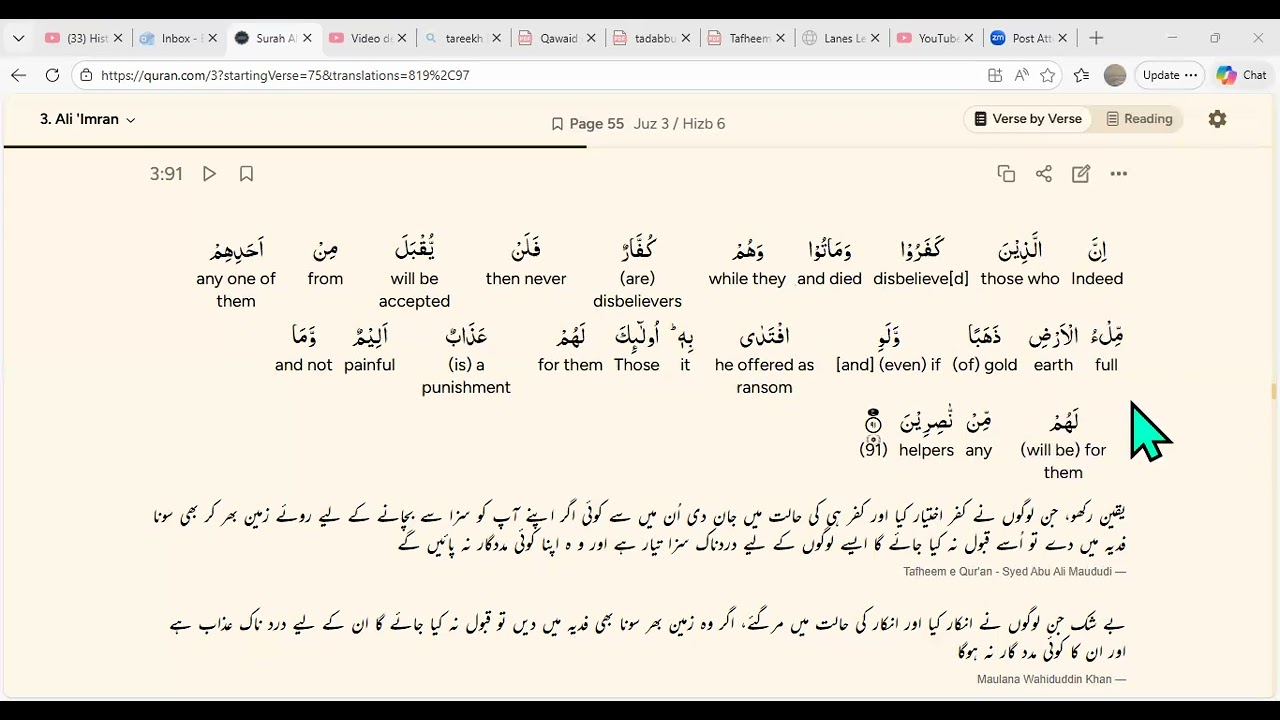Open the Copilot Chat button

coord(1241,75)
